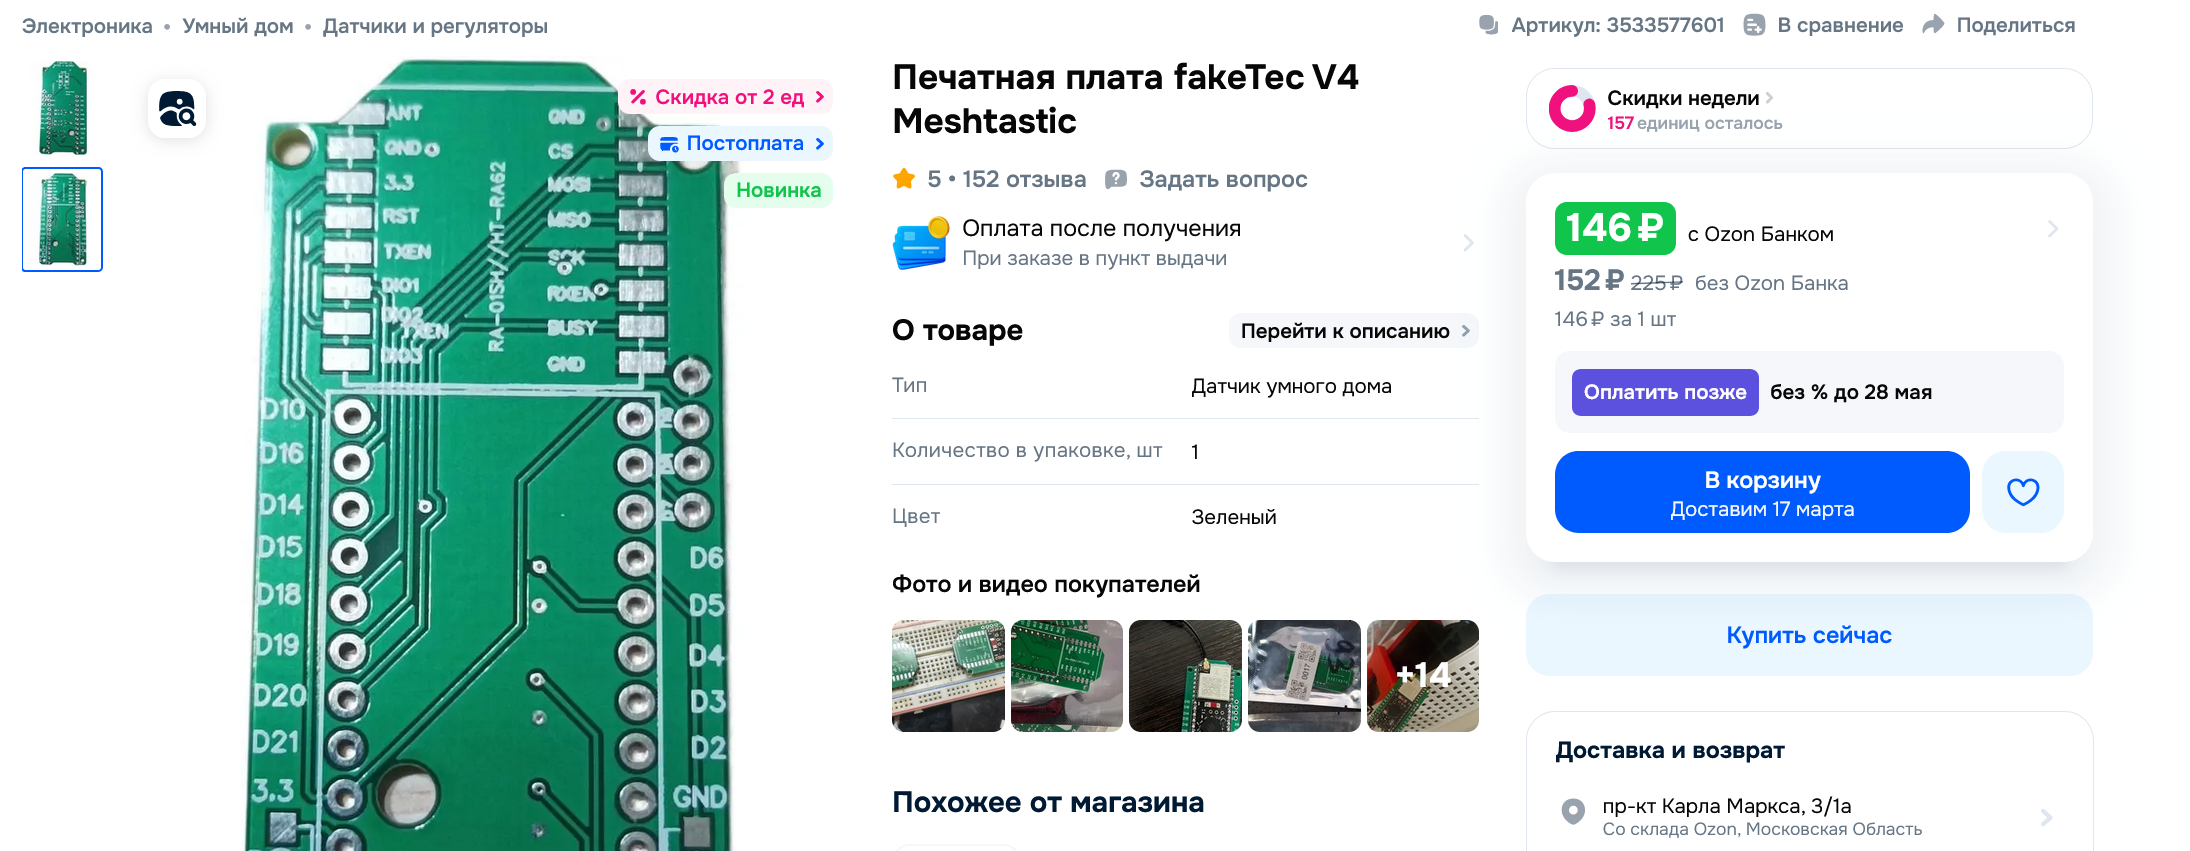Click the Скидки недели pink ring logo

point(1572,108)
